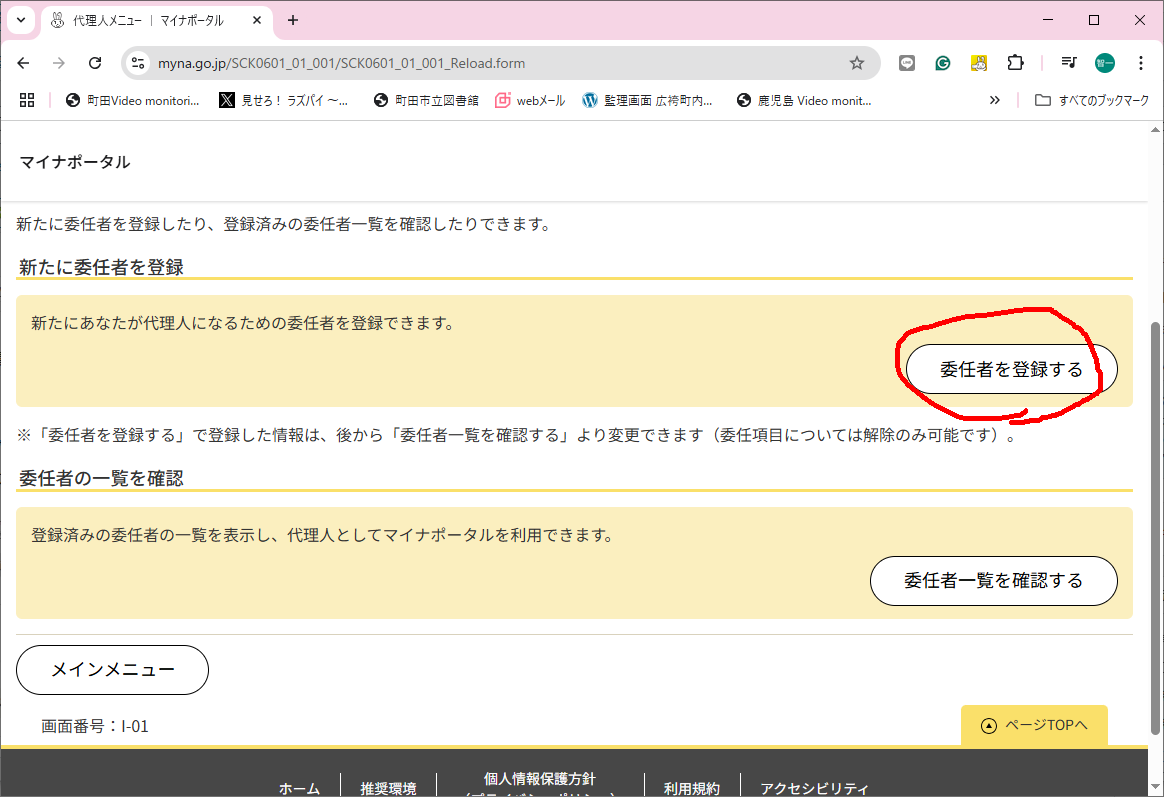The image size is (1164, 797).
Task: Jump to top with ページTOPへ
Action: click(1034, 725)
